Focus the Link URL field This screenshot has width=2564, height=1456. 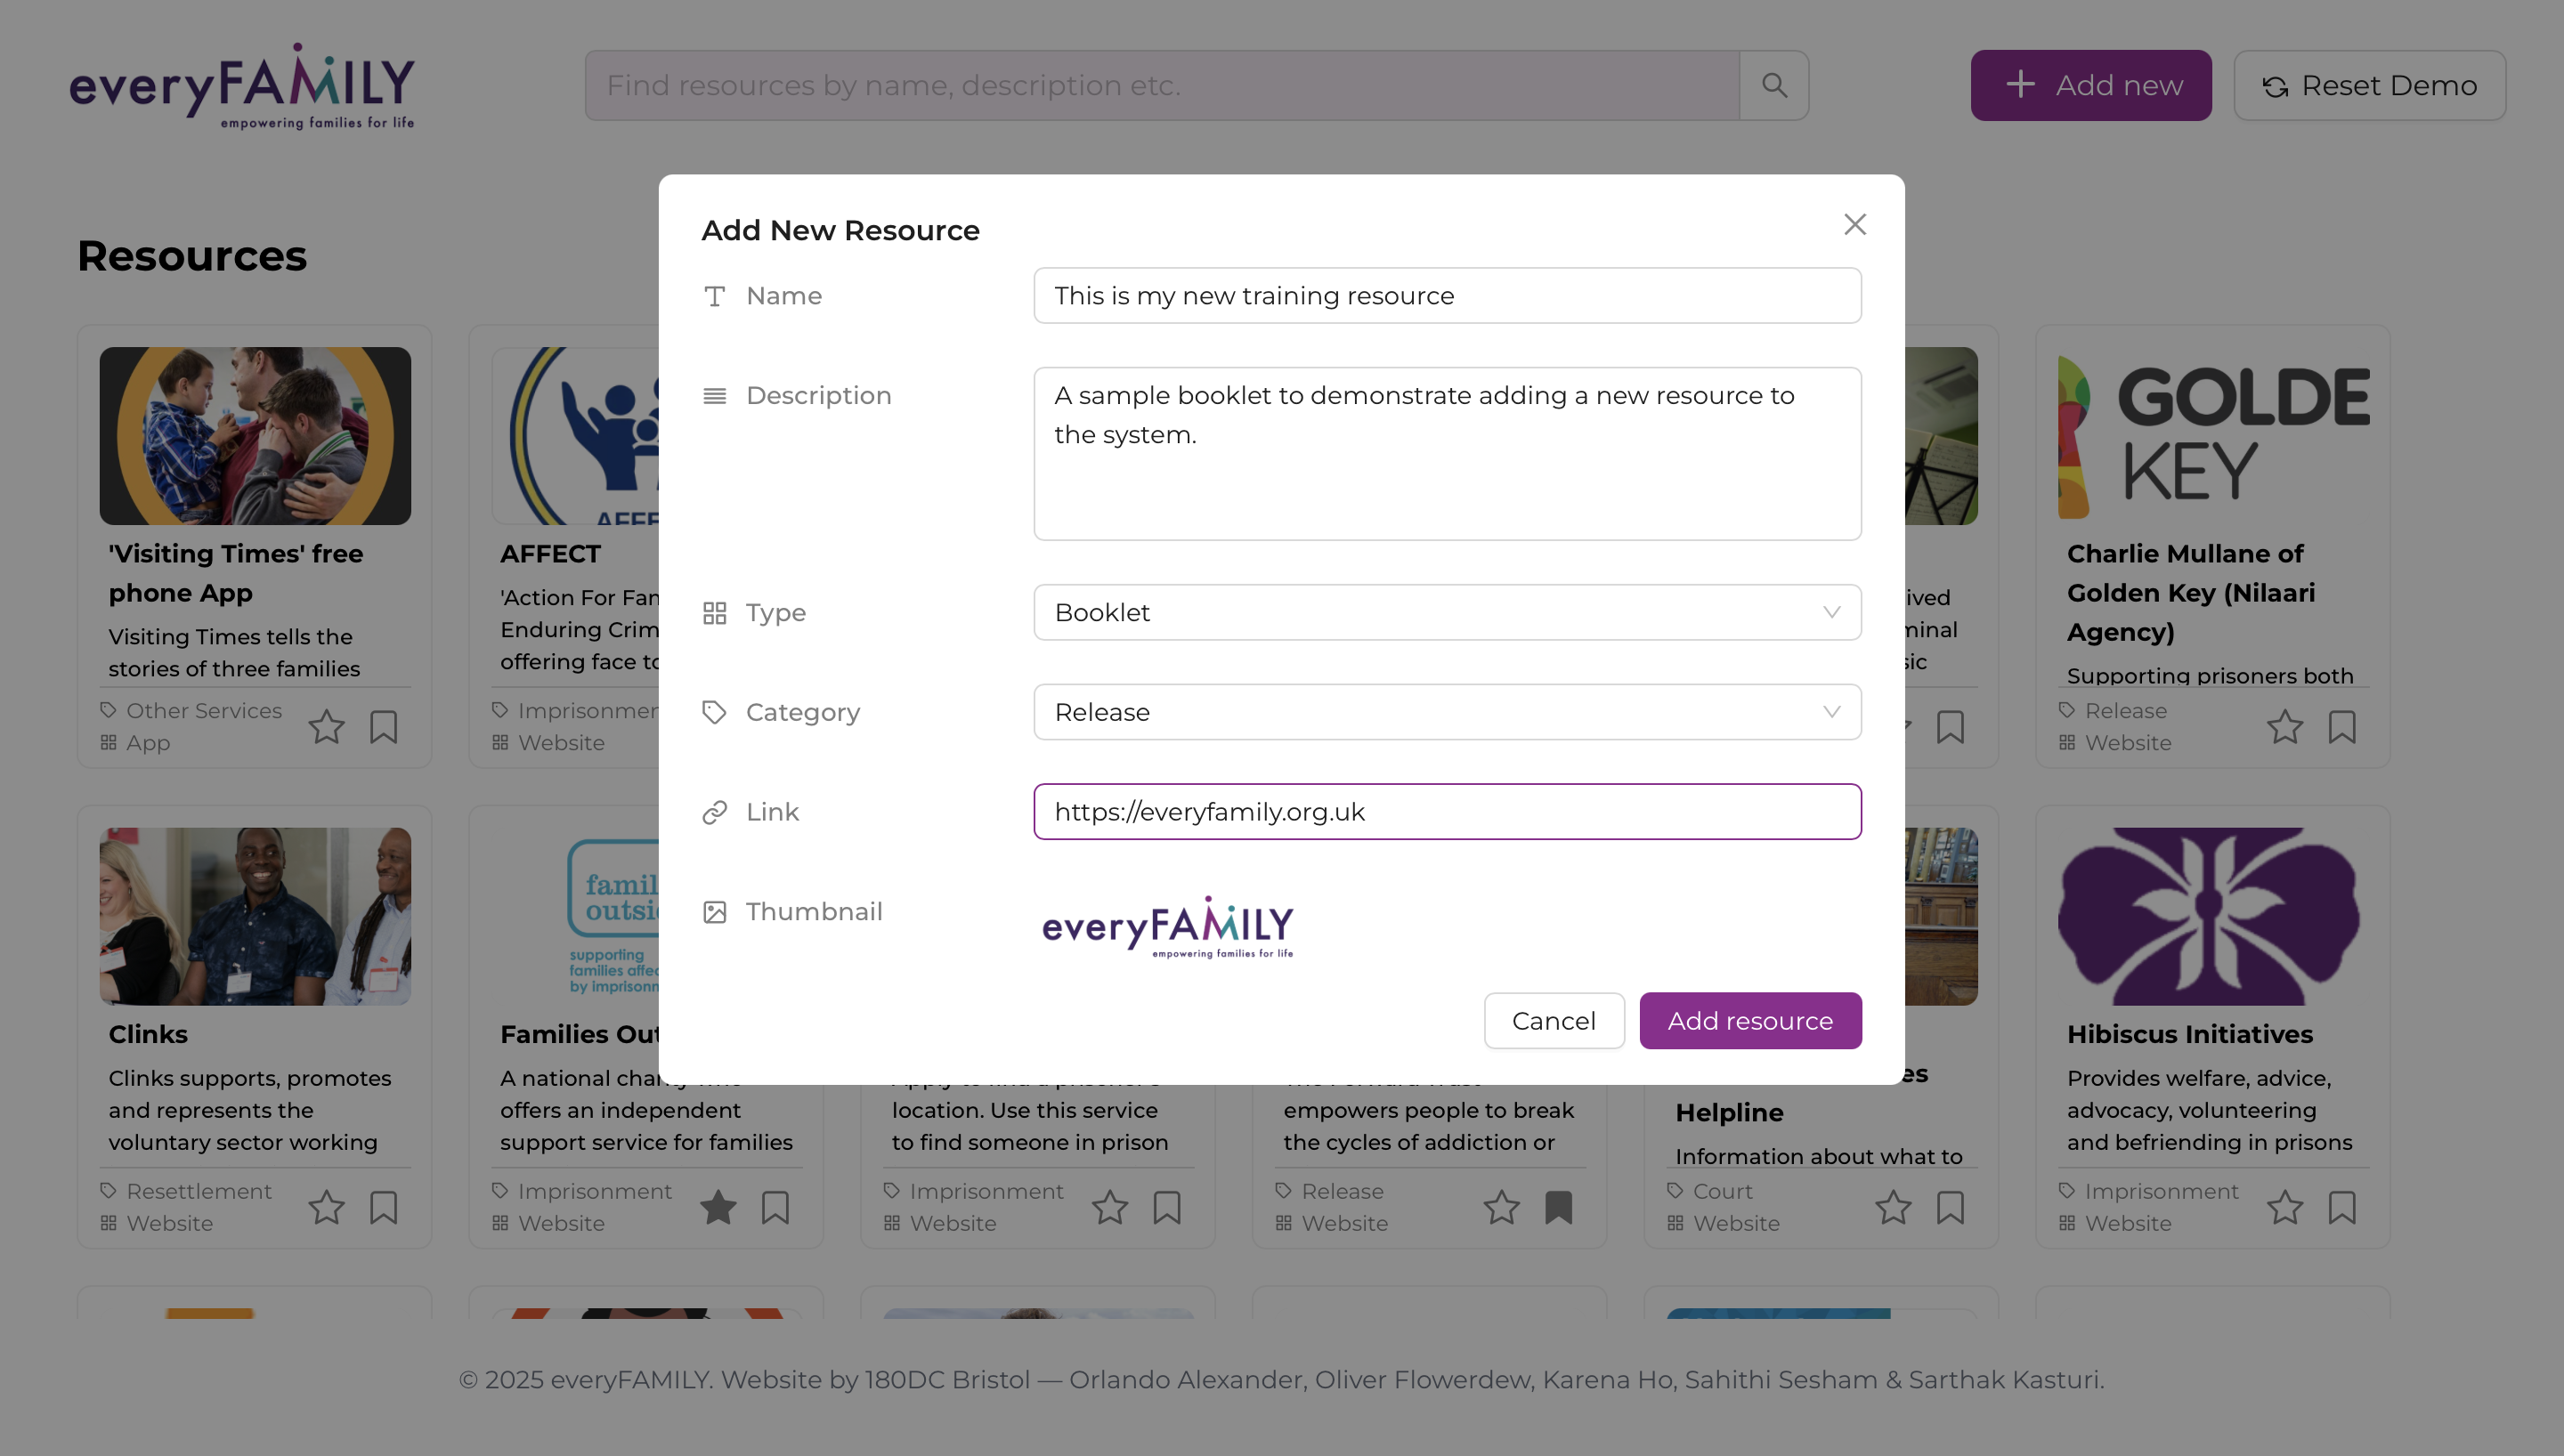pos(1447,811)
